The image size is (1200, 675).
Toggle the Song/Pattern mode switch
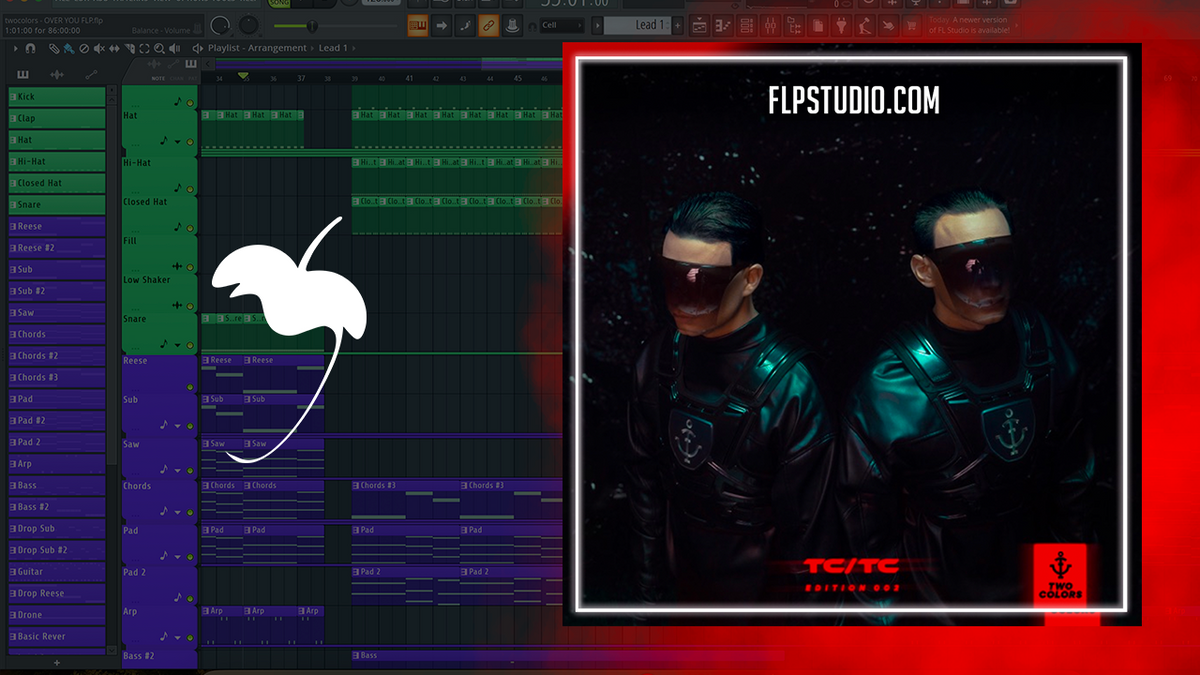pyautogui.click(x=280, y=5)
